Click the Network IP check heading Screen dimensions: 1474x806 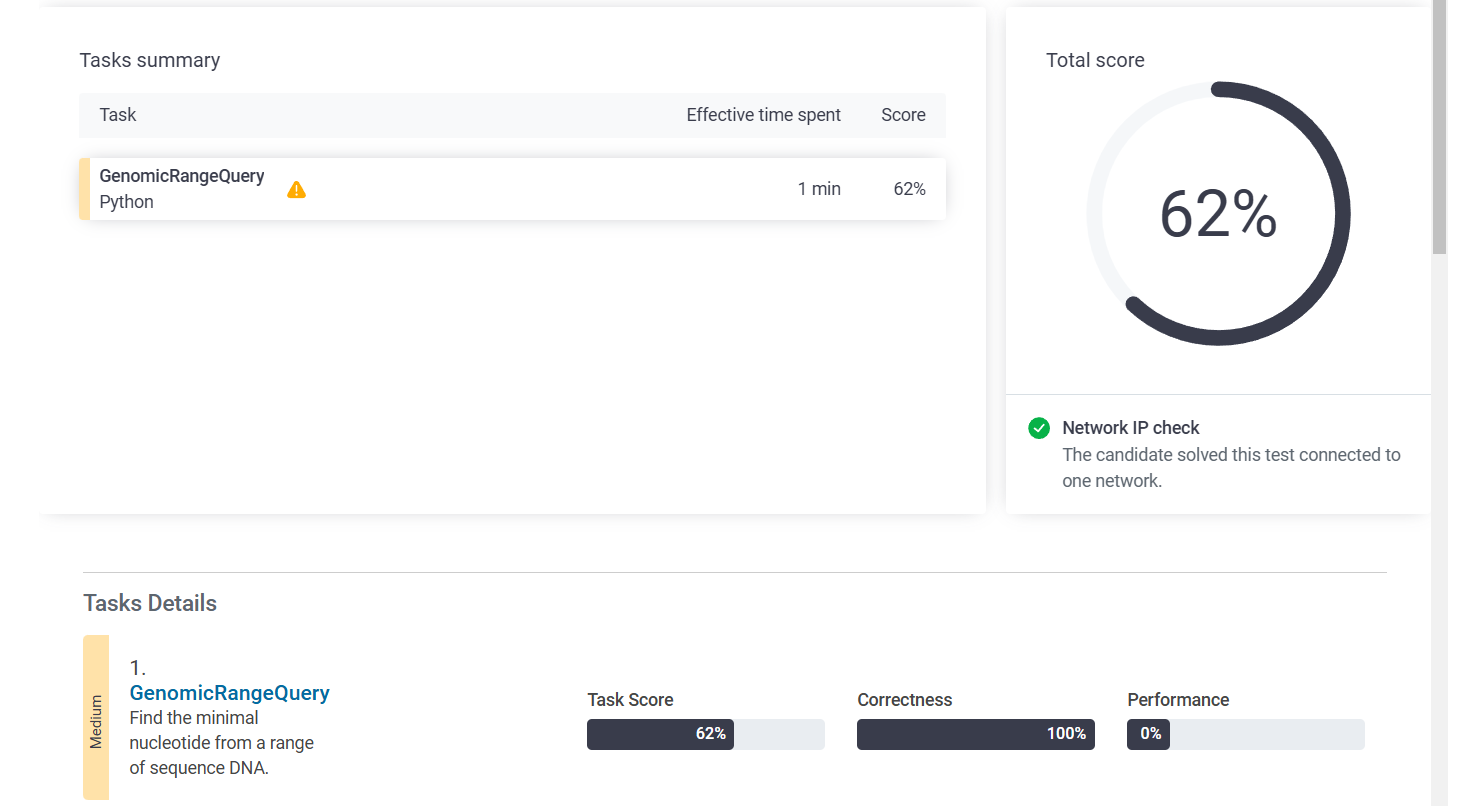(1131, 428)
